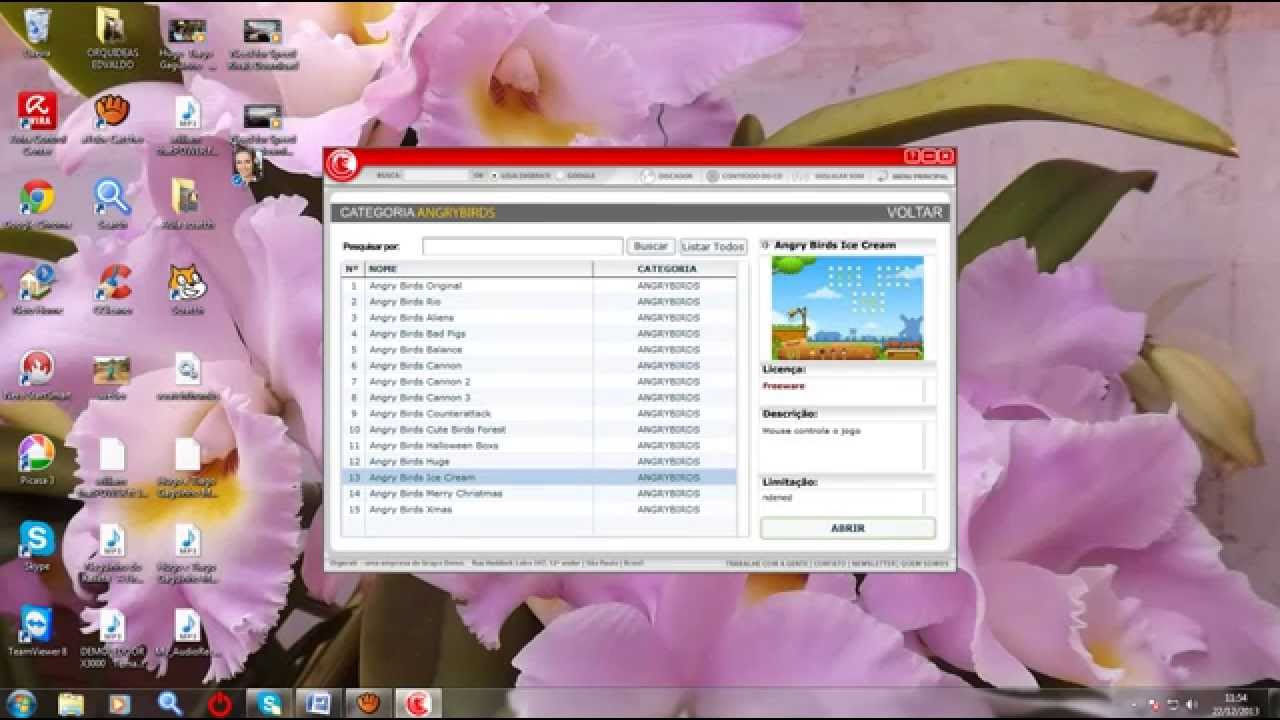Image resolution: width=1280 pixels, height=720 pixels.
Task: Click the Discador icon in the toolbar
Action: [648, 176]
